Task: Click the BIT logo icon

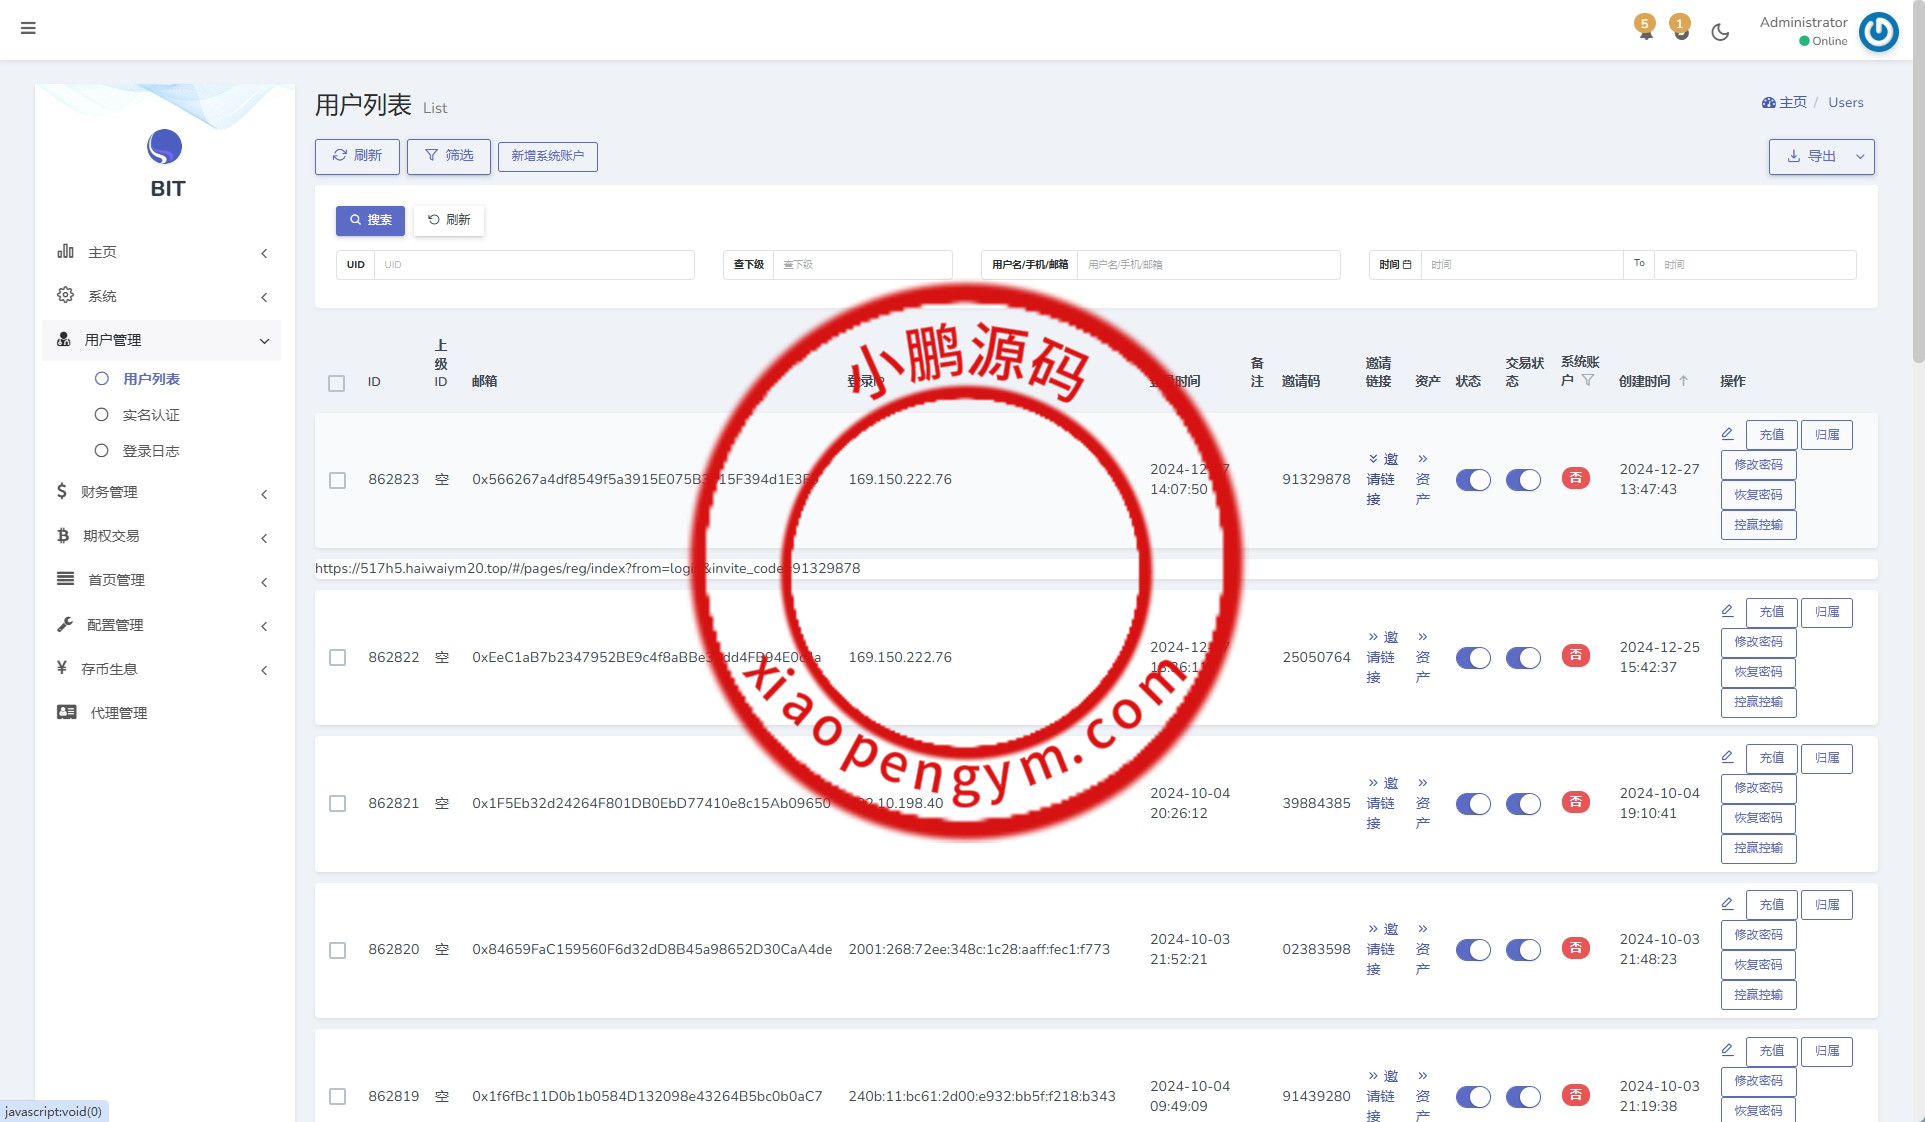Action: (x=165, y=147)
